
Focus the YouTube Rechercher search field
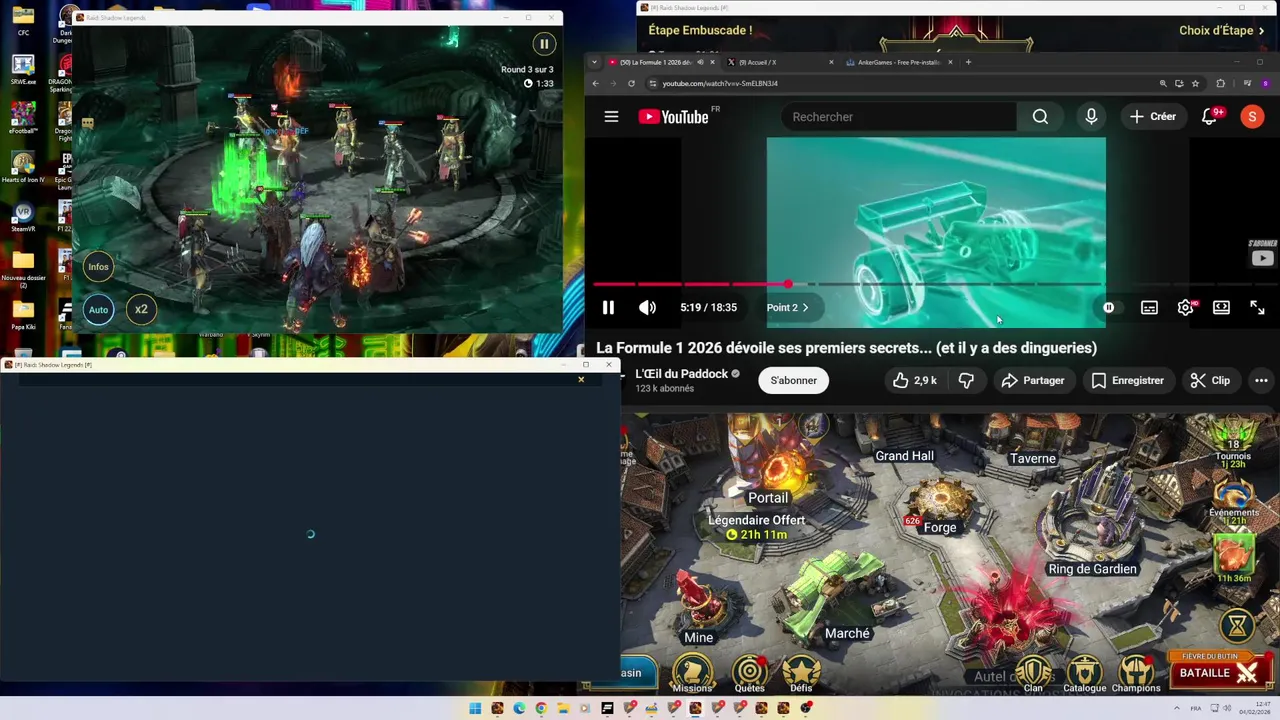coord(898,117)
